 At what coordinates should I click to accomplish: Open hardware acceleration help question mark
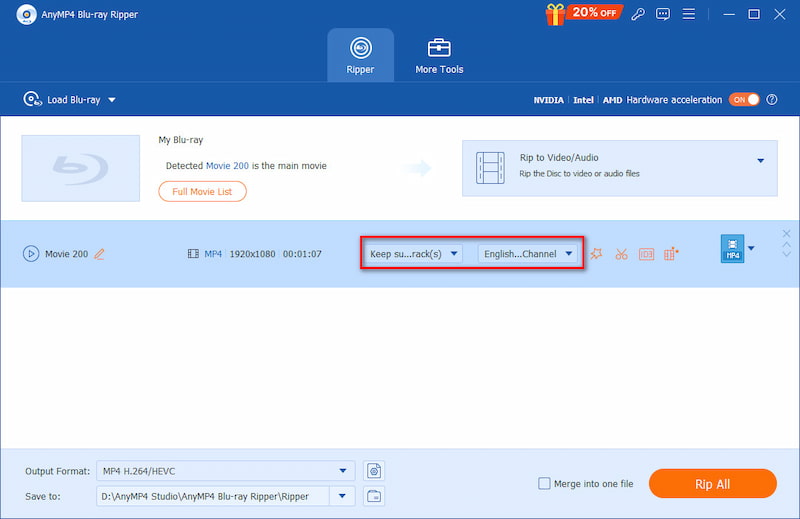tap(772, 100)
